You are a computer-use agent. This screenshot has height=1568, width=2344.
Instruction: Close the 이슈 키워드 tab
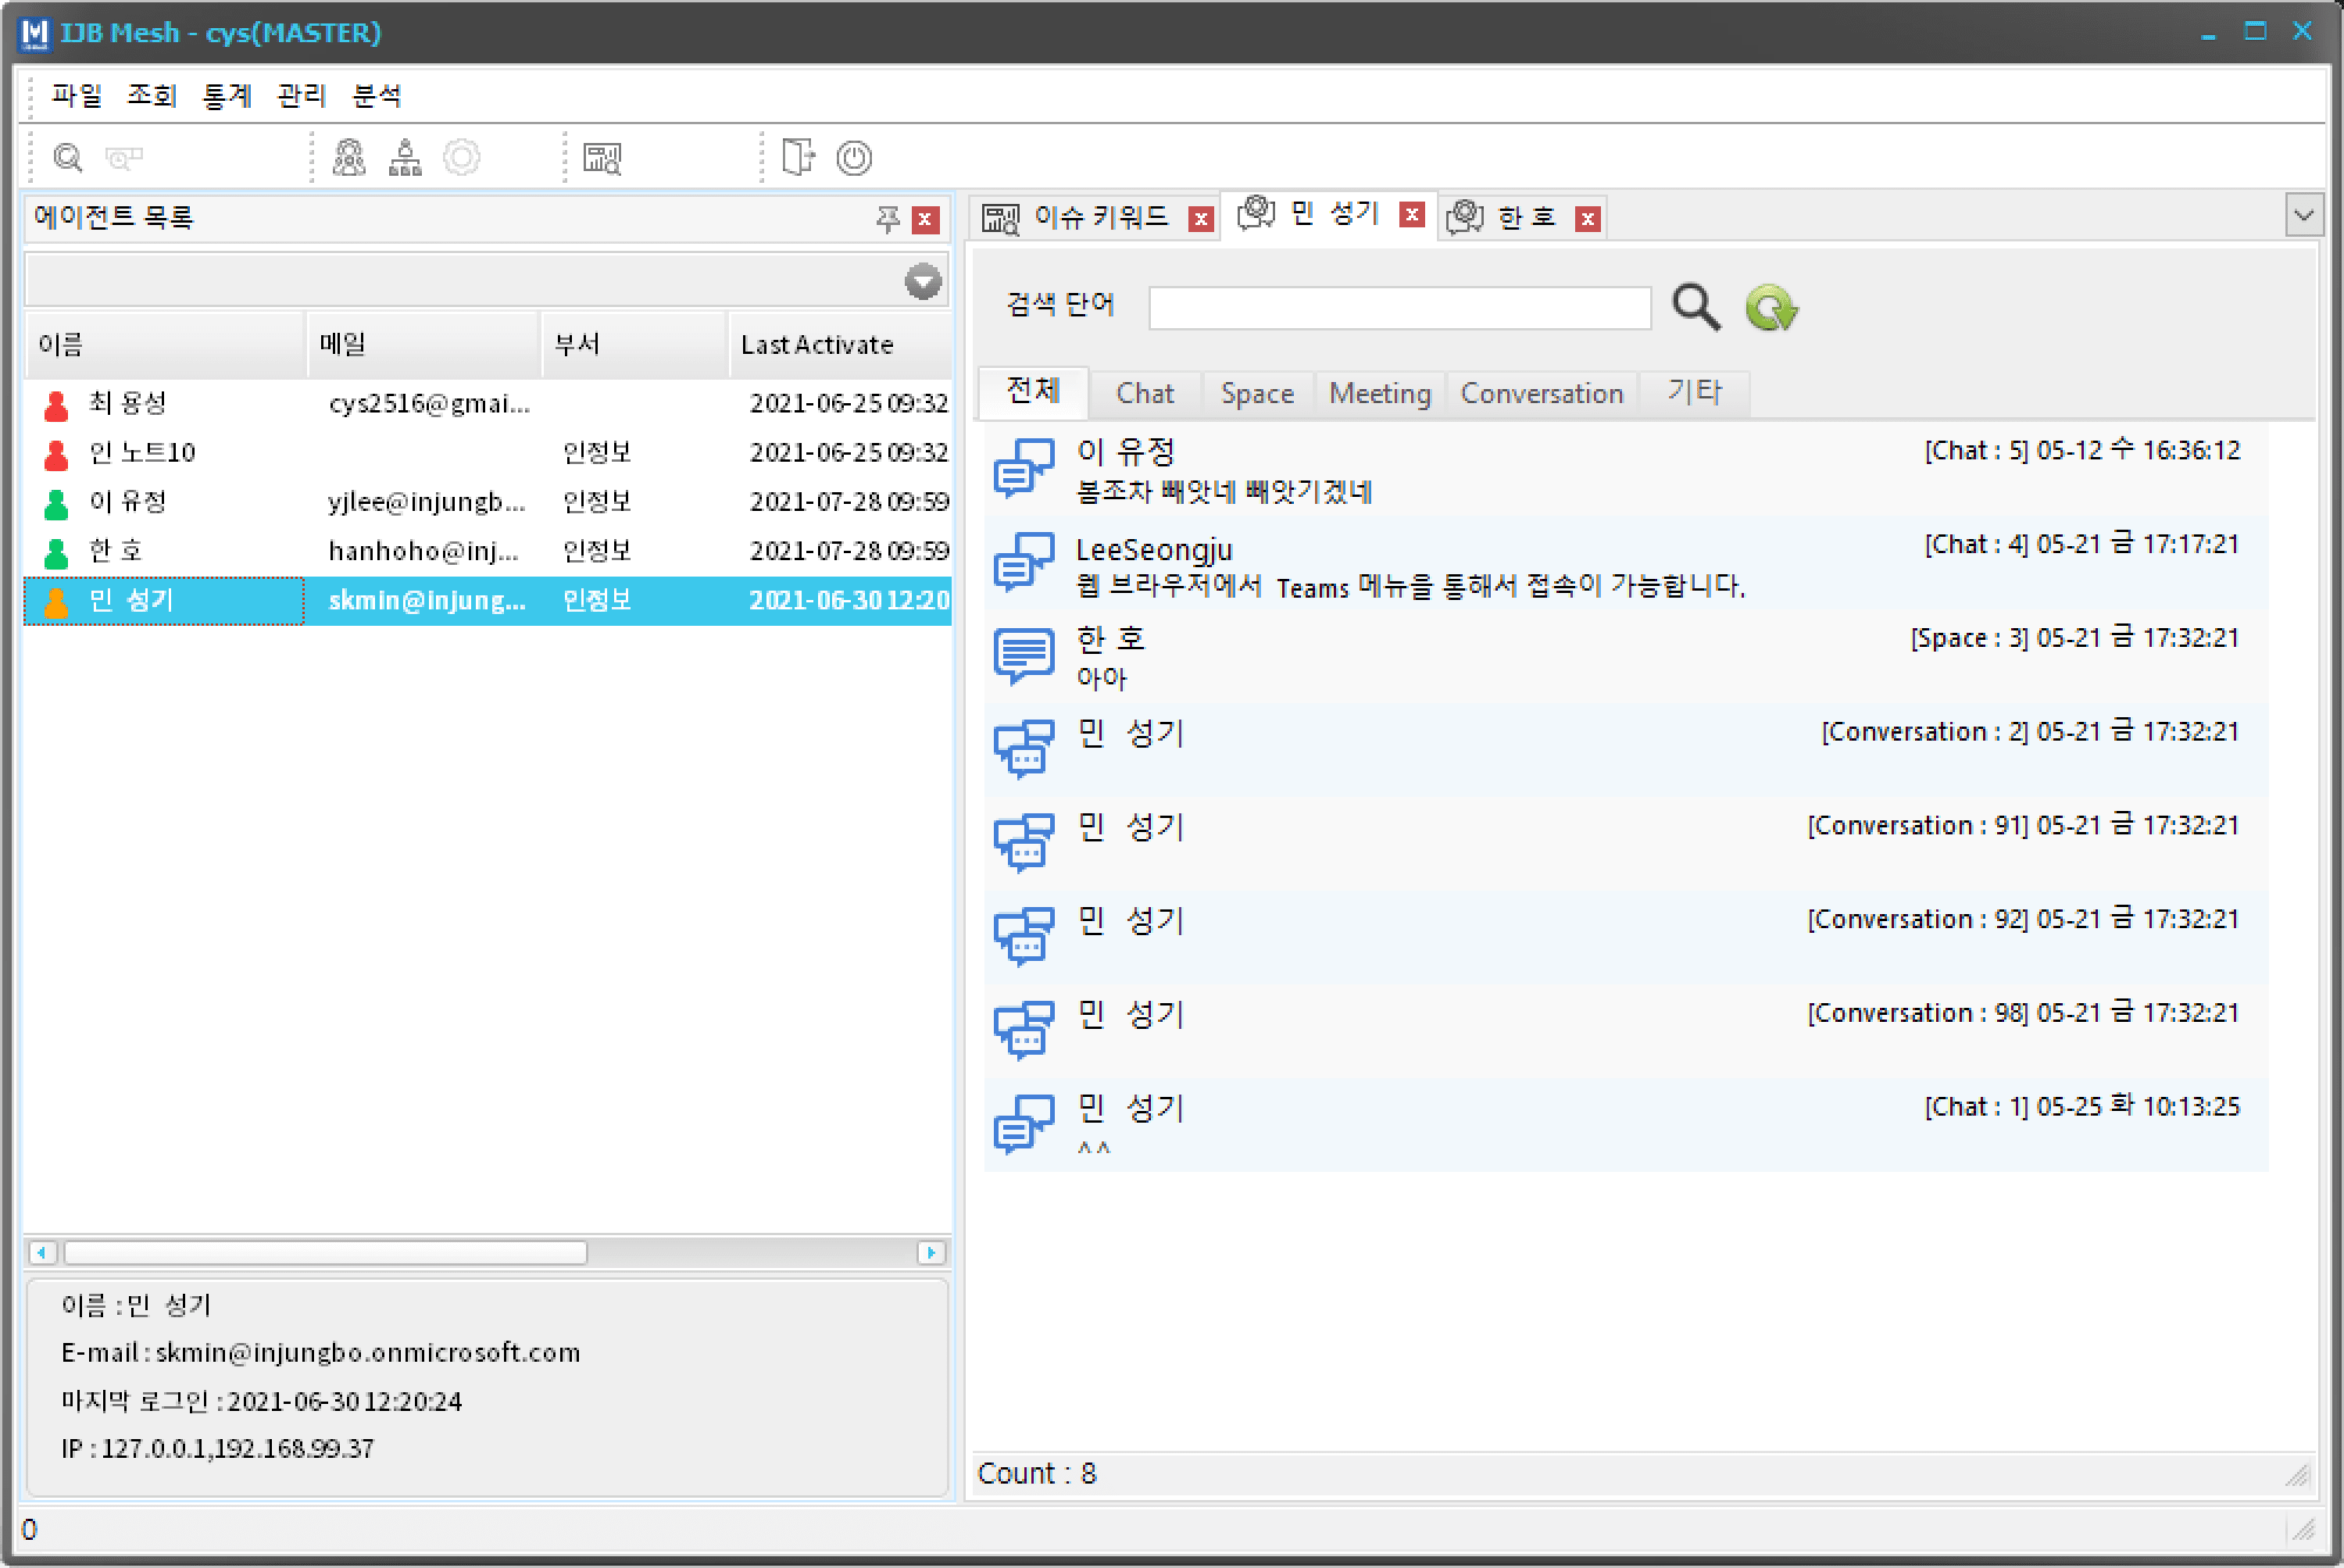pos(1200,219)
